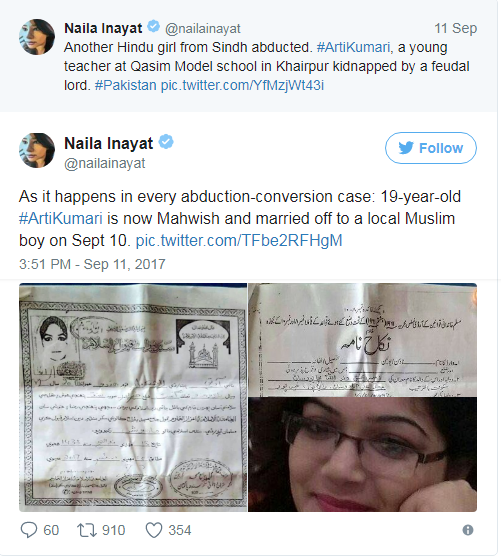This screenshot has width=501, height=558.
Task: Open the #ArtiKumari hashtag in the top tweet
Action: coord(354,47)
